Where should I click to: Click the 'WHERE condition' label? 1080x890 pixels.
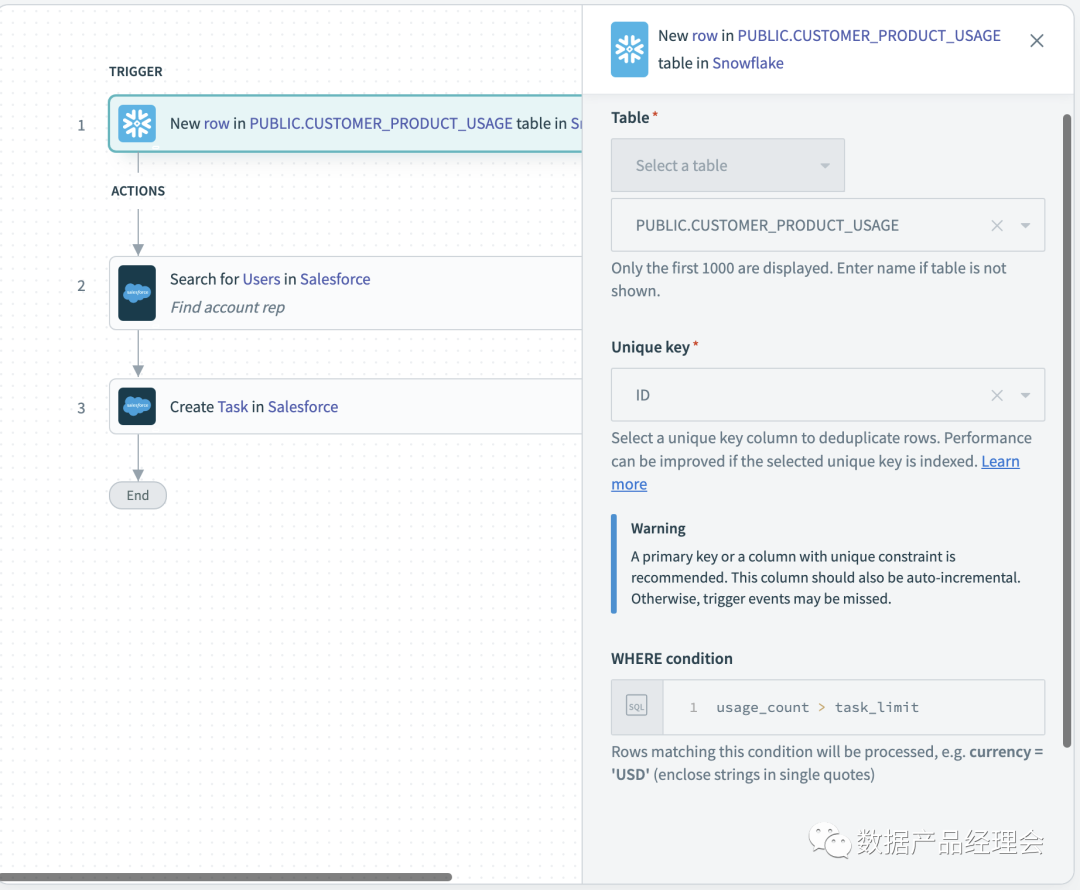(x=672, y=659)
